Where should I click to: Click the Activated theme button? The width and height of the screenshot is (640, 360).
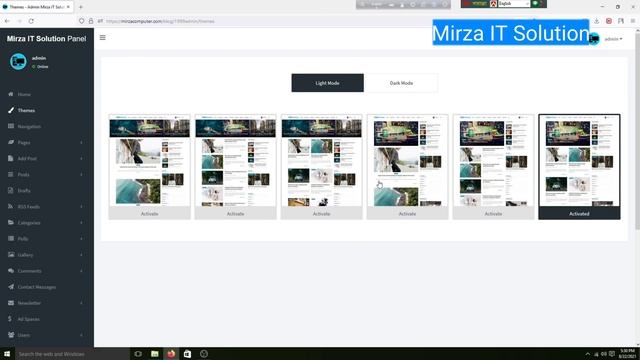coord(579,213)
